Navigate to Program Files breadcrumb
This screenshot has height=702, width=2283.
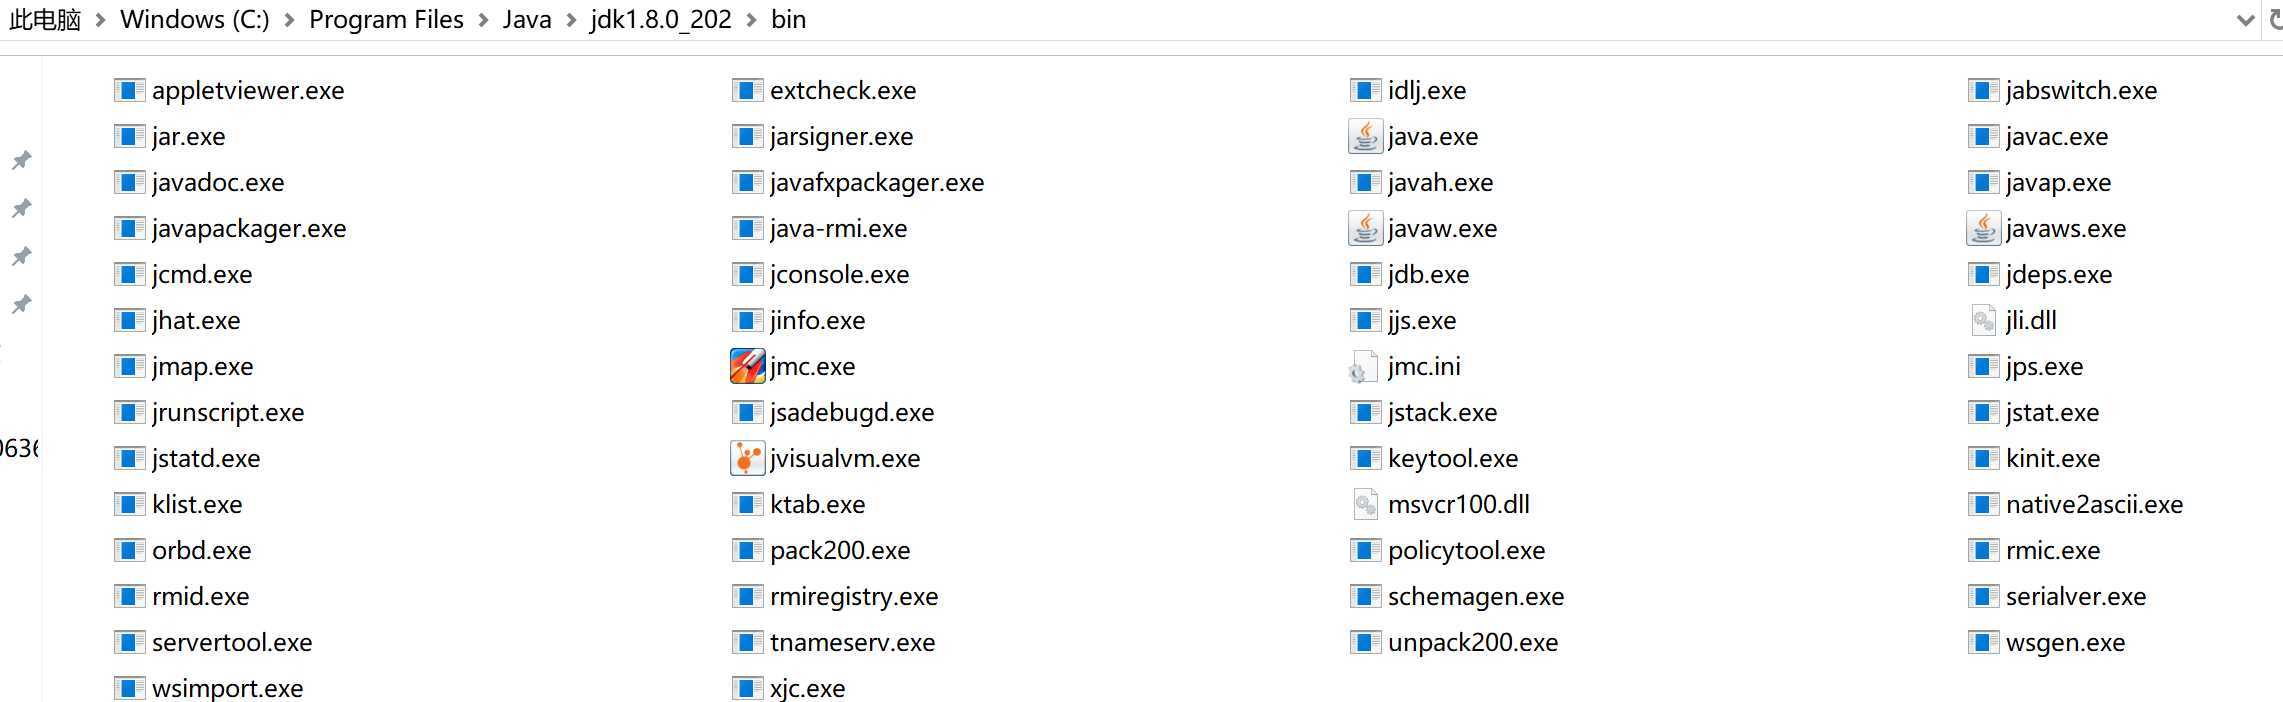tap(386, 19)
